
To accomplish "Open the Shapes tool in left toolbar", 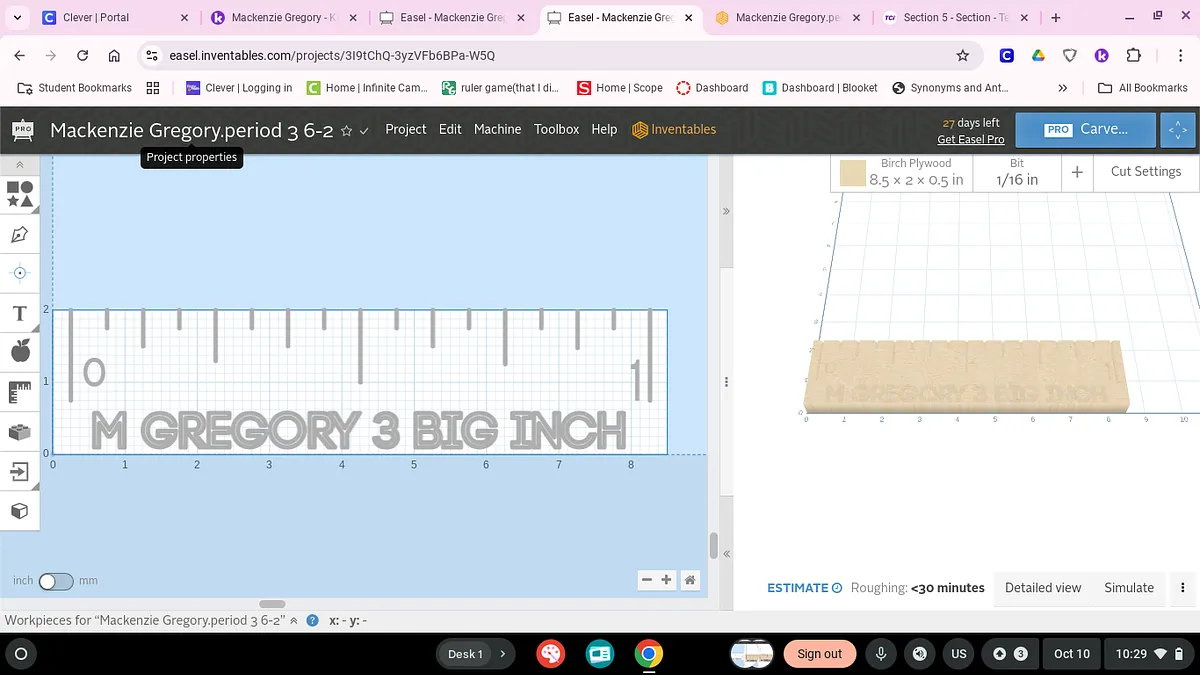I will tap(20, 194).
